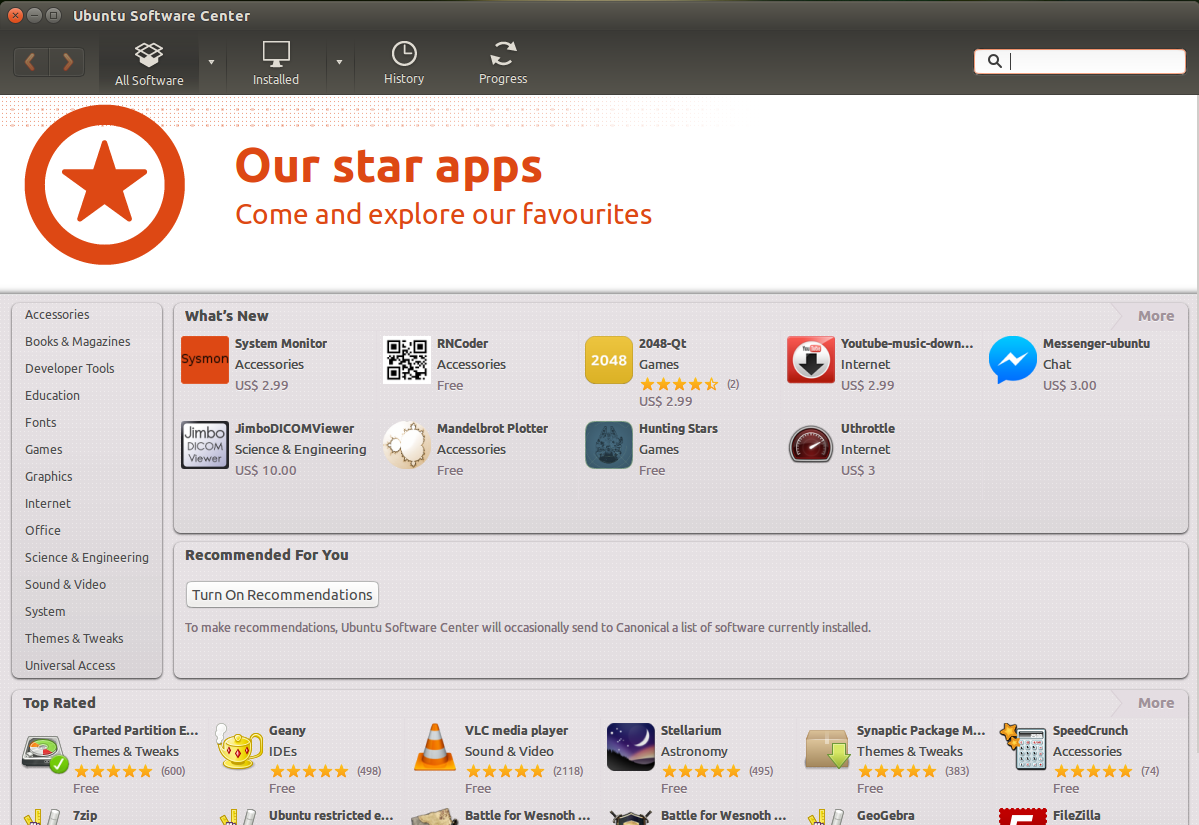1199x825 pixels.
Task: Click the GeoGebra app title
Action: [x=885, y=815]
